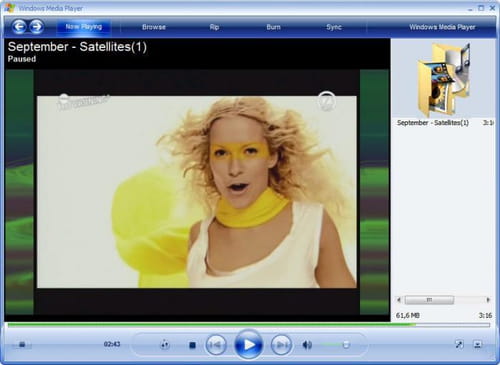This screenshot has height=365, width=500.
Task: Go back with the left arrow
Action: tap(19, 27)
